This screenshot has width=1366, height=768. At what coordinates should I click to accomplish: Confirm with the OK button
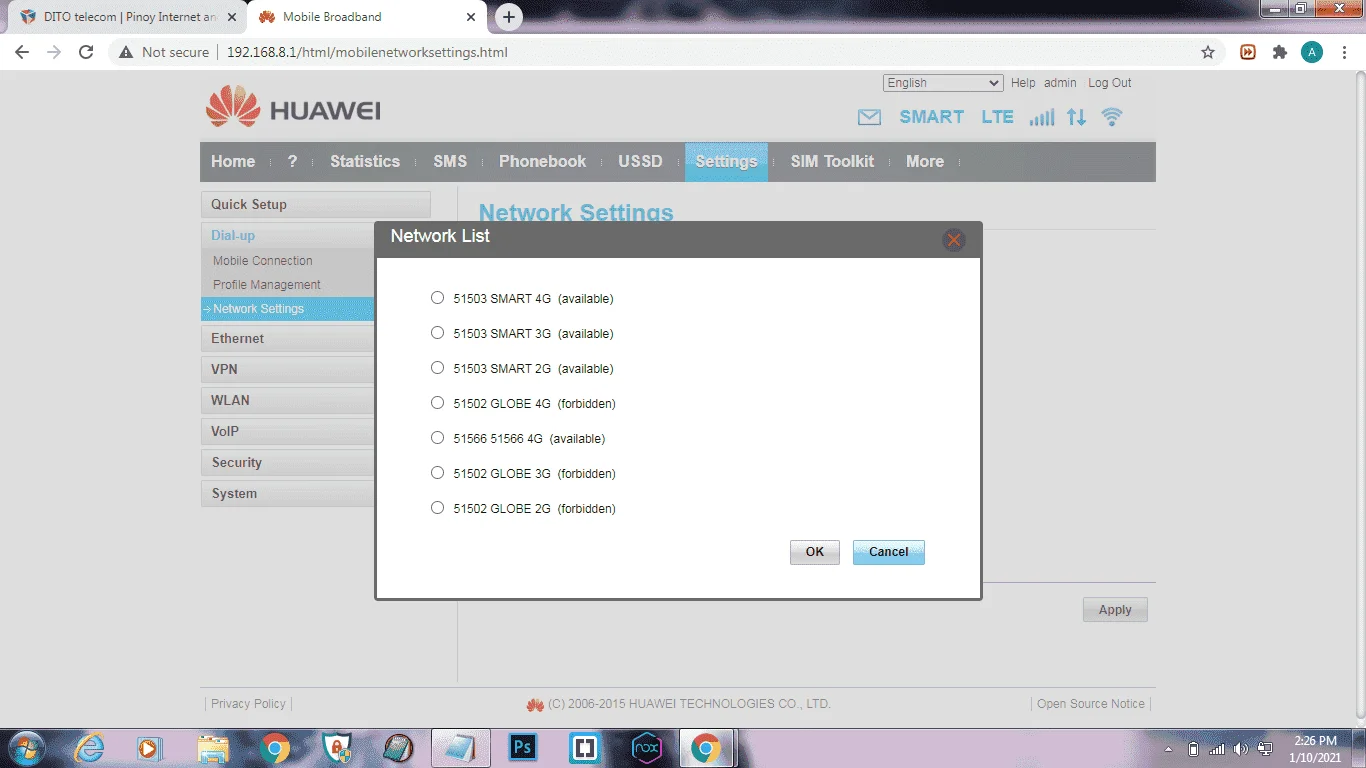pos(815,552)
